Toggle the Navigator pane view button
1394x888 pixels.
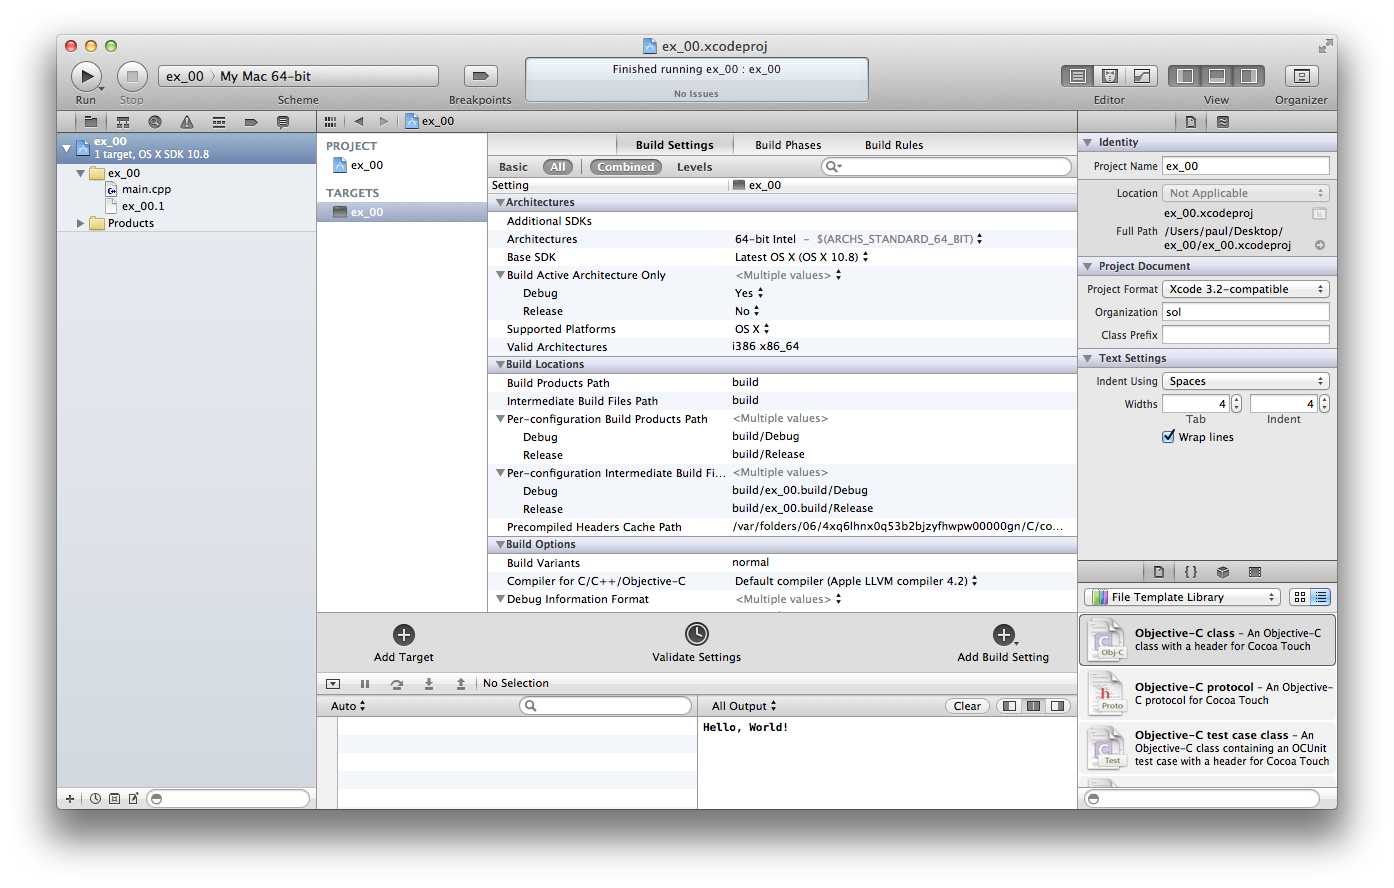(1185, 76)
